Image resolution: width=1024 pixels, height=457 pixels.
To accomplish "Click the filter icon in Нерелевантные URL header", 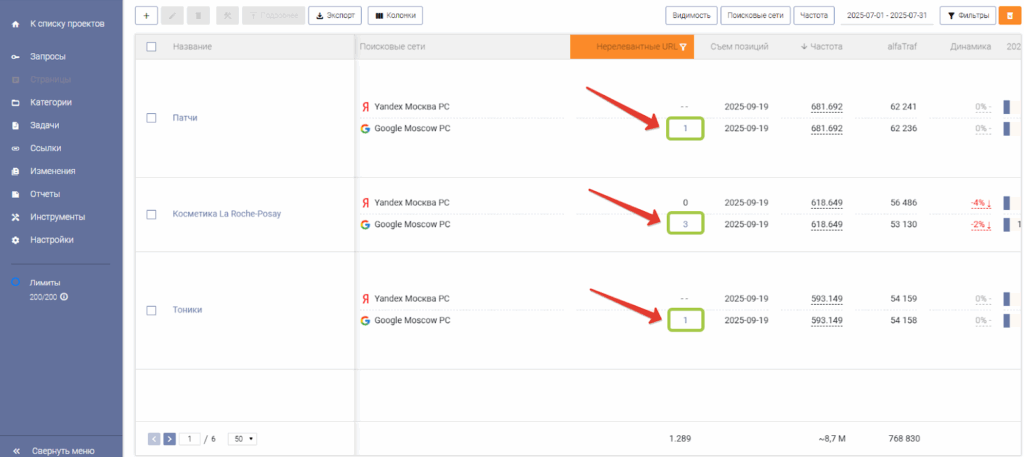I will point(682,47).
